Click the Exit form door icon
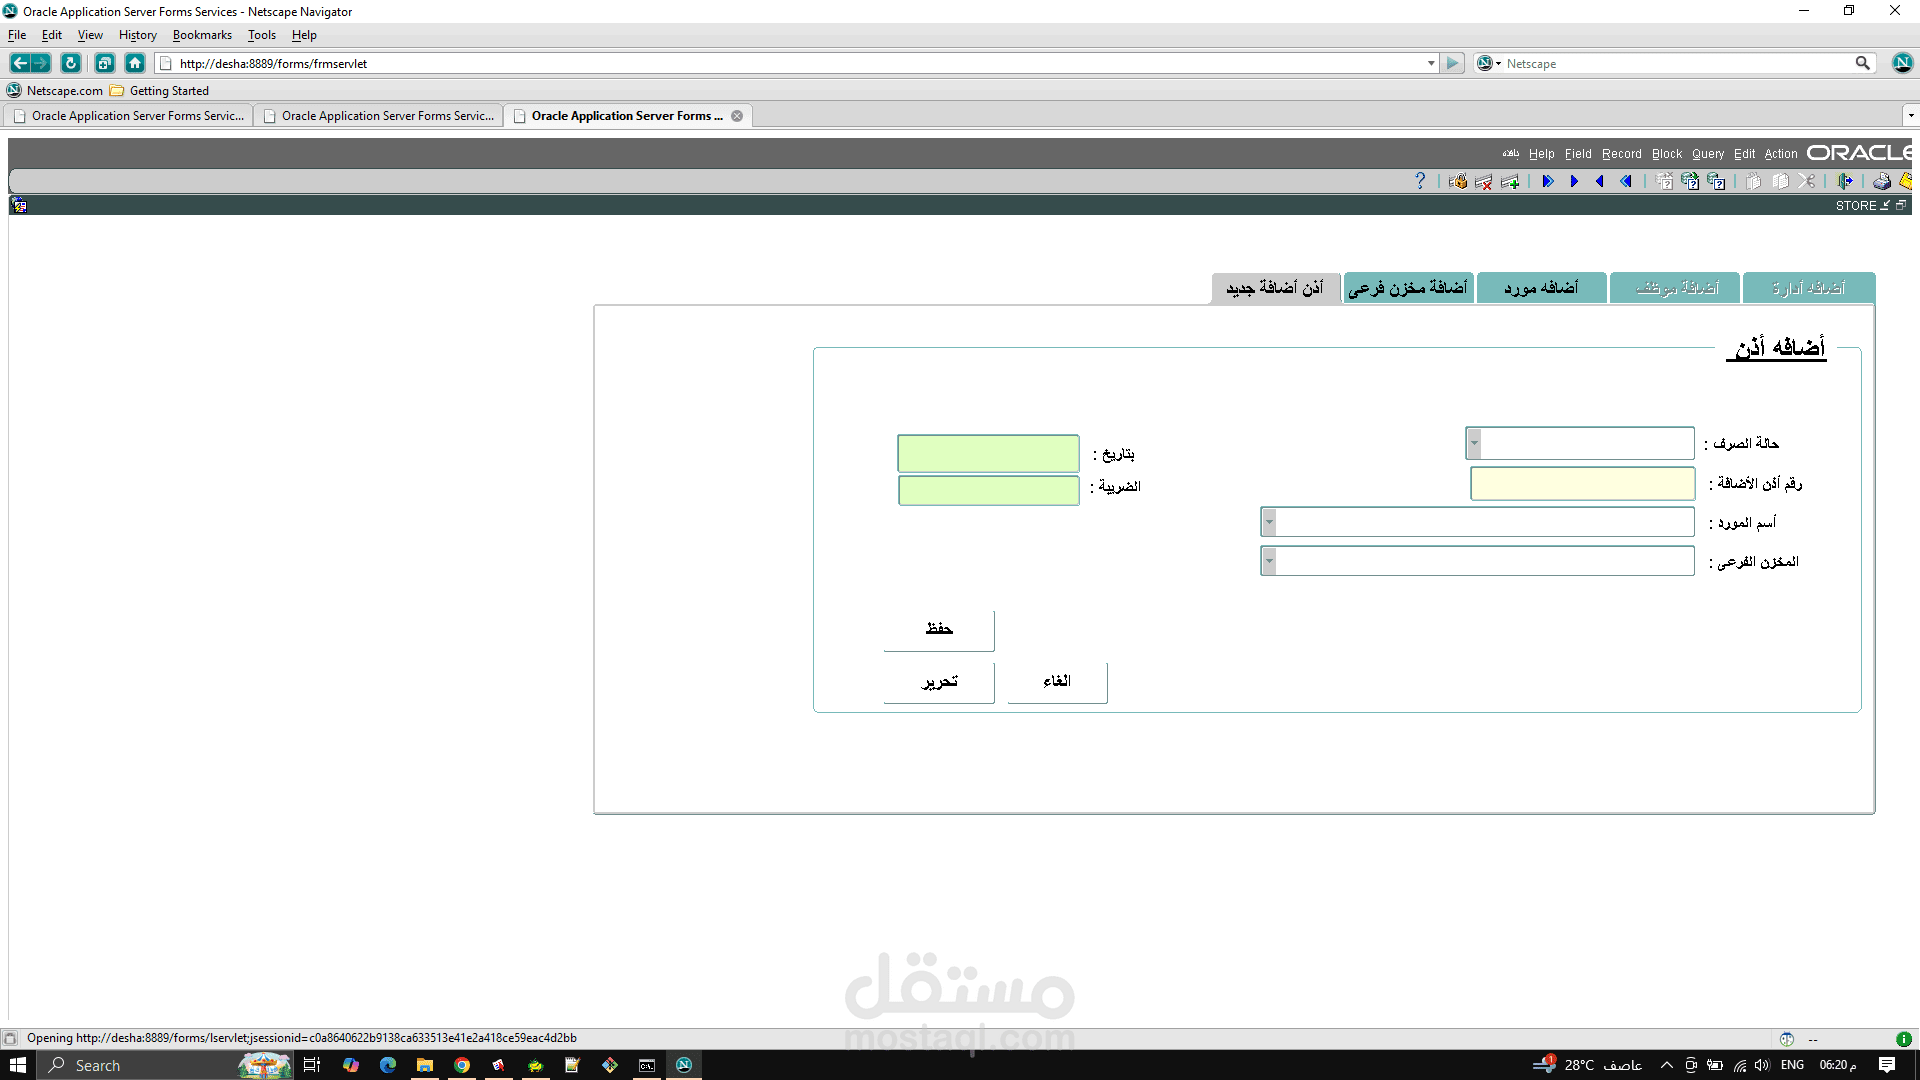 tap(1845, 181)
